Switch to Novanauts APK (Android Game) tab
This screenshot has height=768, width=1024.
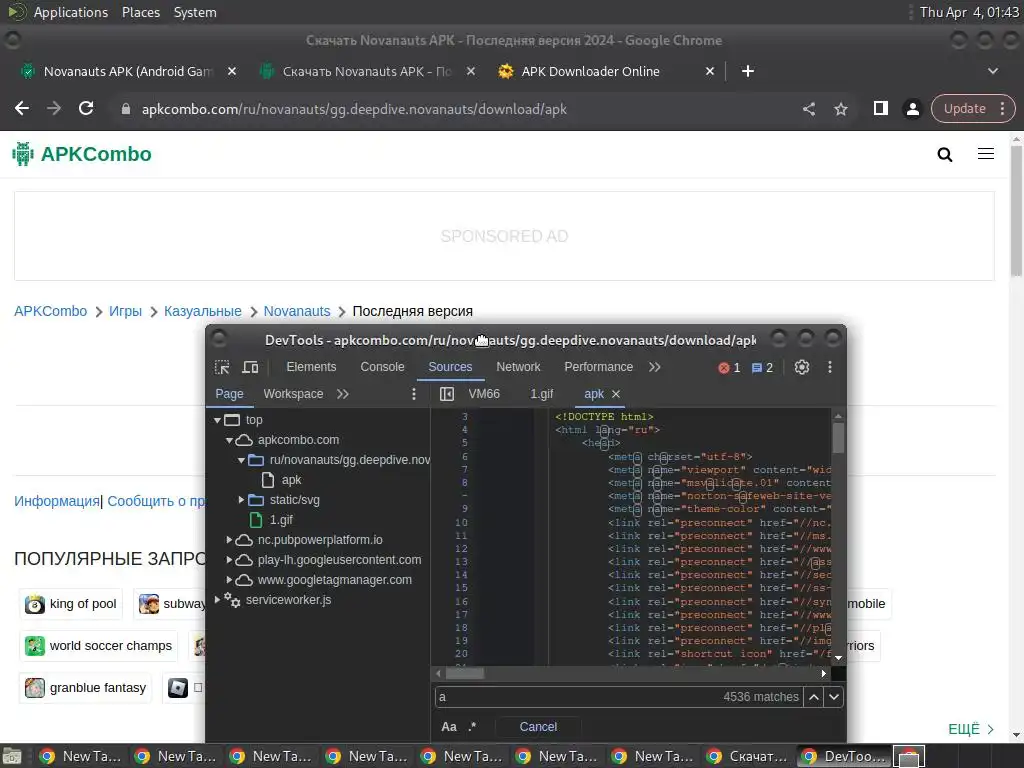(x=128, y=71)
